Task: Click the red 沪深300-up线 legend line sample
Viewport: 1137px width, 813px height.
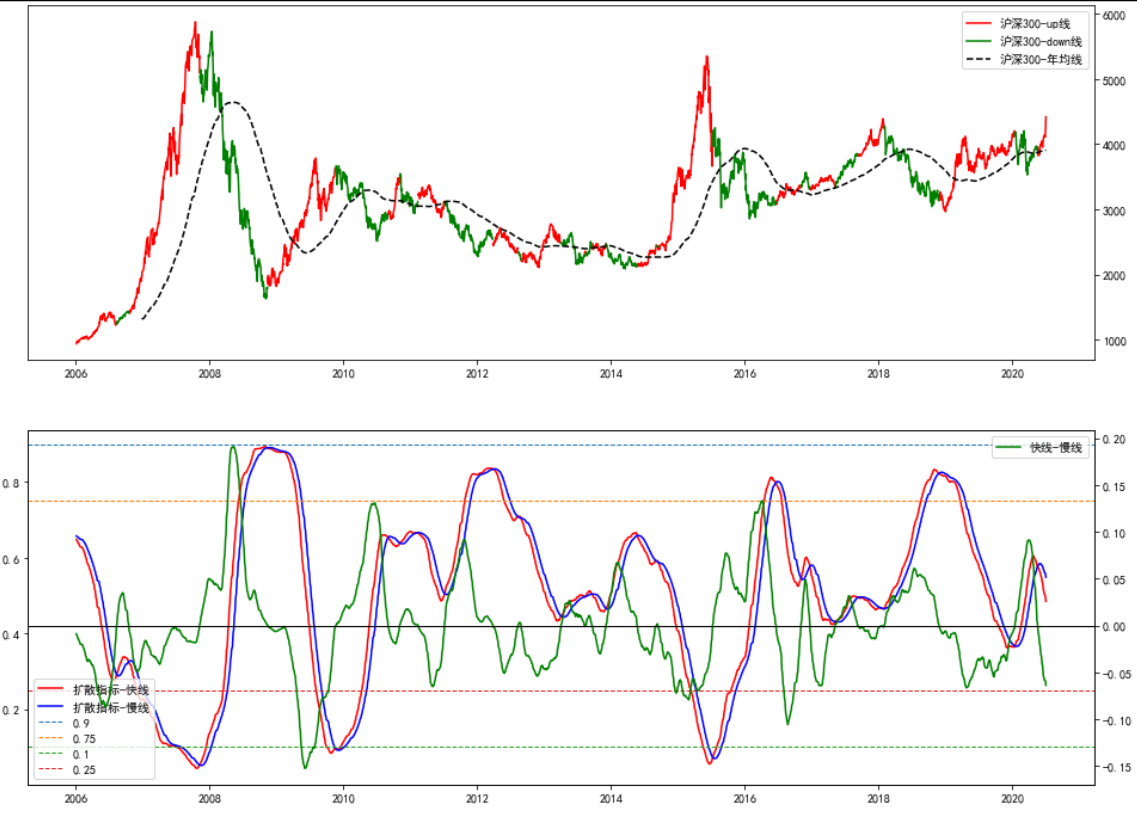Action: 980,22
